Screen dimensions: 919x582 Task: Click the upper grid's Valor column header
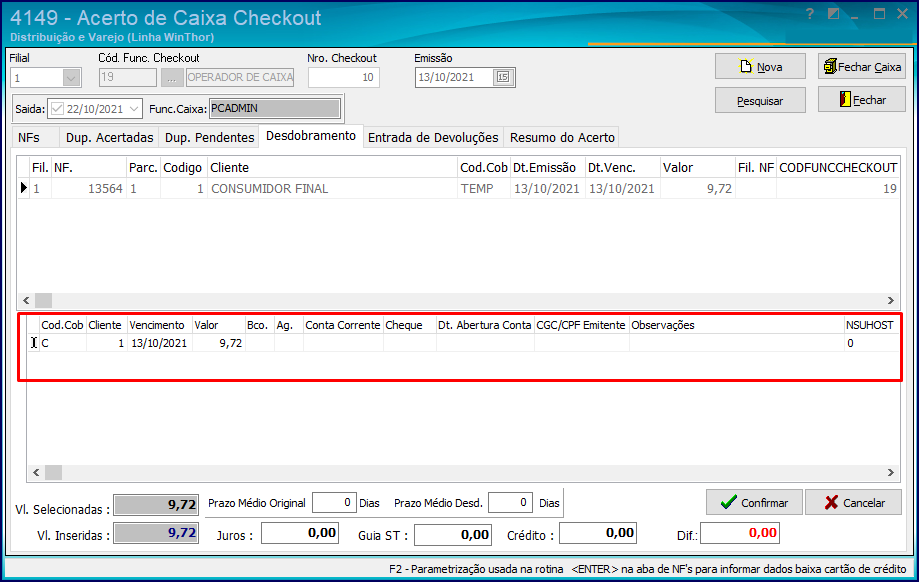[x=697, y=168]
